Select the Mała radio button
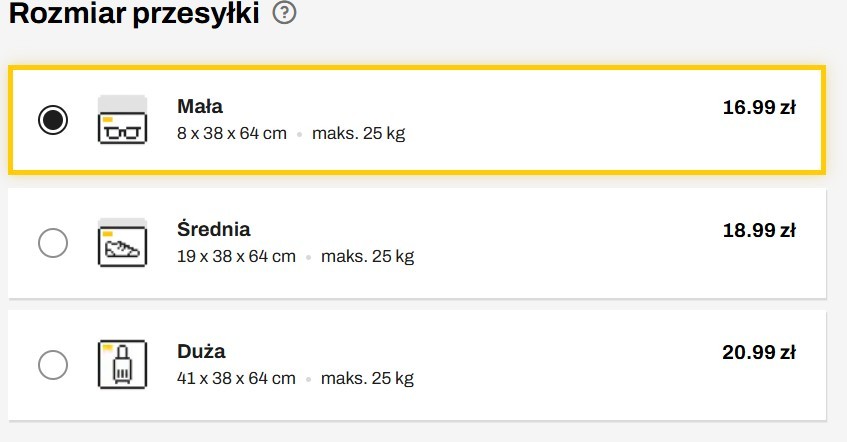This screenshot has width=847, height=442. click(53, 120)
